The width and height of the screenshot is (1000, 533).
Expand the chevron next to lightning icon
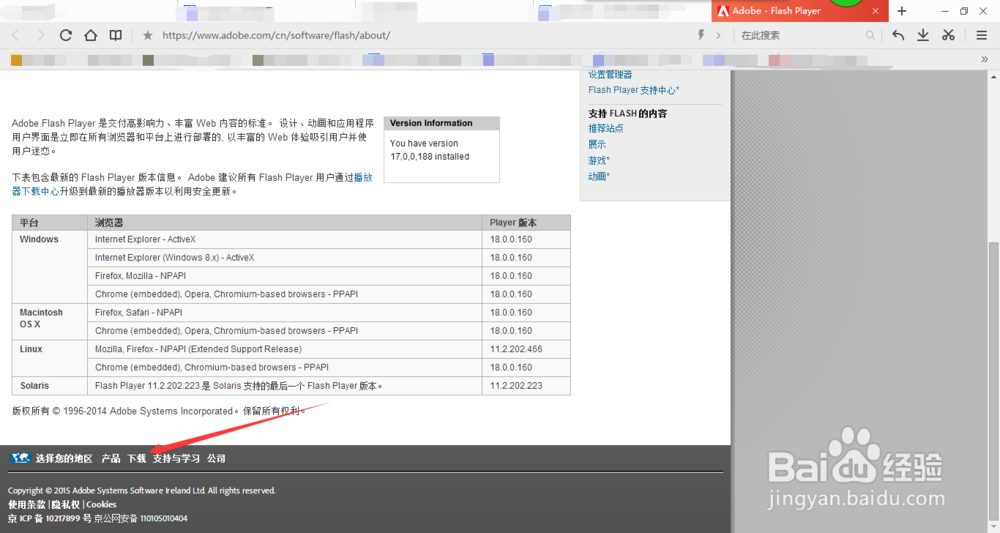tap(718, 36)
